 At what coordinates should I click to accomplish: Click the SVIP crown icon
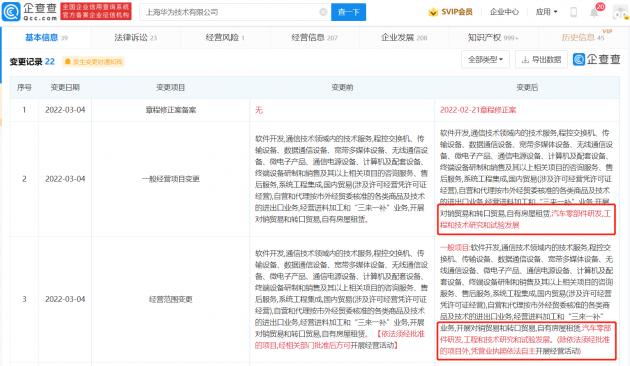(433, 12)
